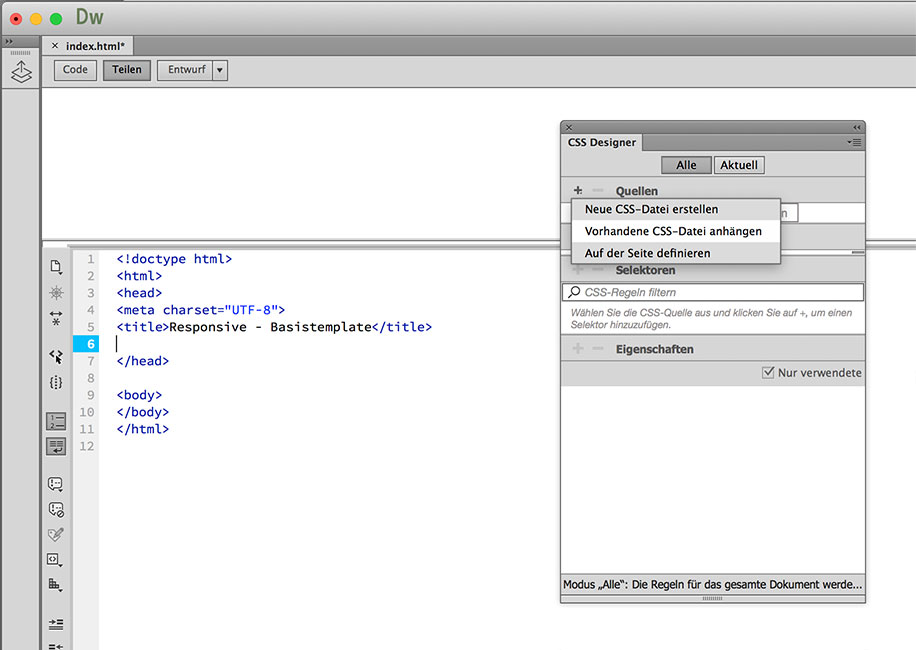Click the remove comment icon
Viewport: 916px width, 650px height.
[x=56, y=509]
